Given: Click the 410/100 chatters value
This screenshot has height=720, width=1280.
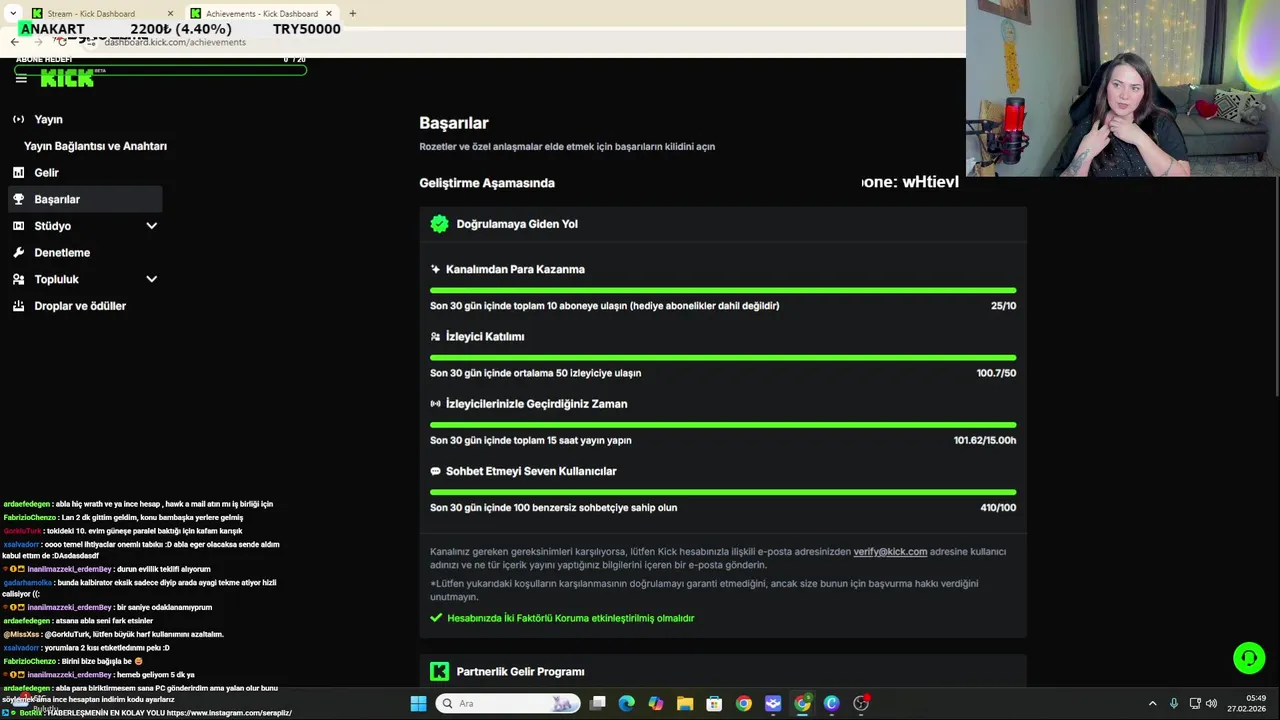Looking at the screenshot, I should pos(998,507).
